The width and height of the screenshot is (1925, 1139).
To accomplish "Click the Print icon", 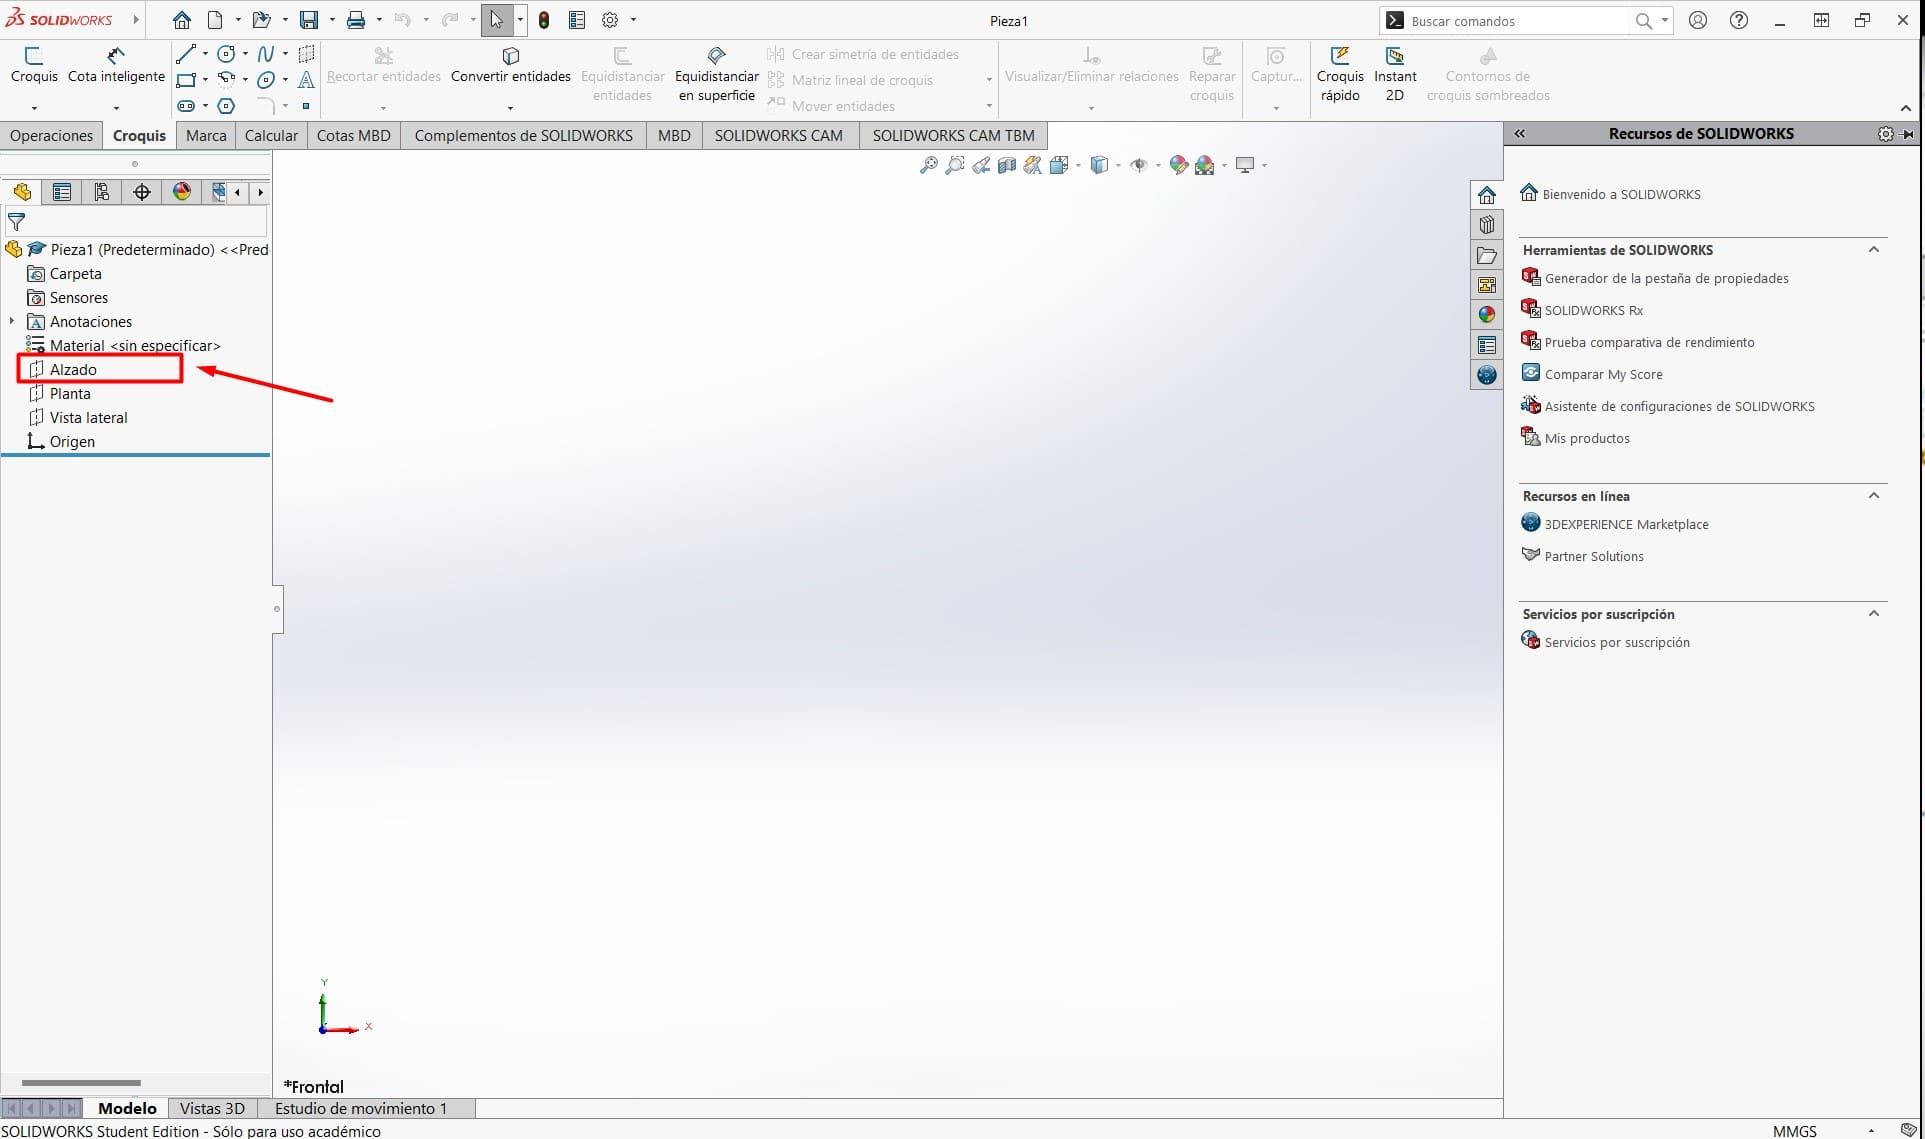I will [355, 20].
